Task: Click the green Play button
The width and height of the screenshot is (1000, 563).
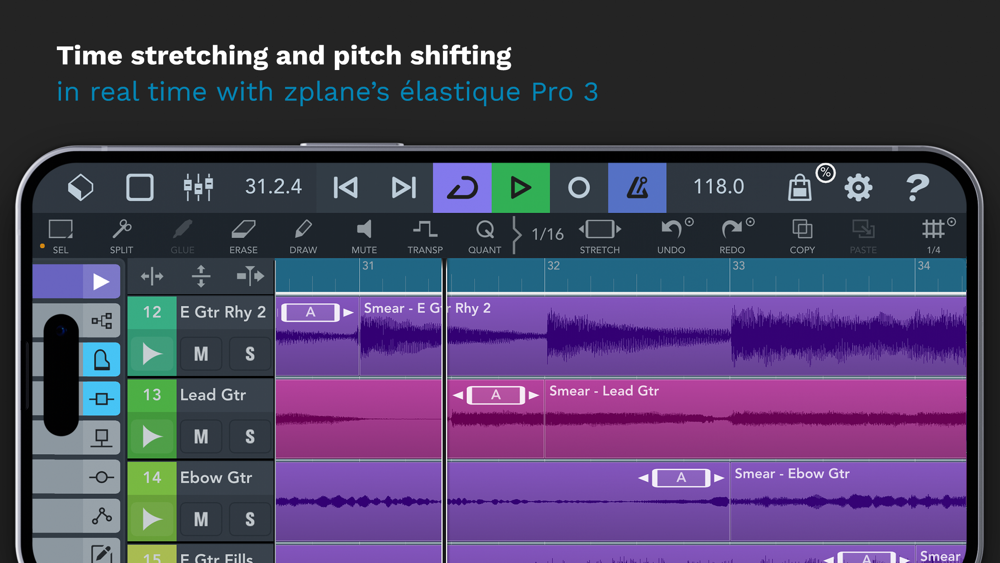Action: 520,187
